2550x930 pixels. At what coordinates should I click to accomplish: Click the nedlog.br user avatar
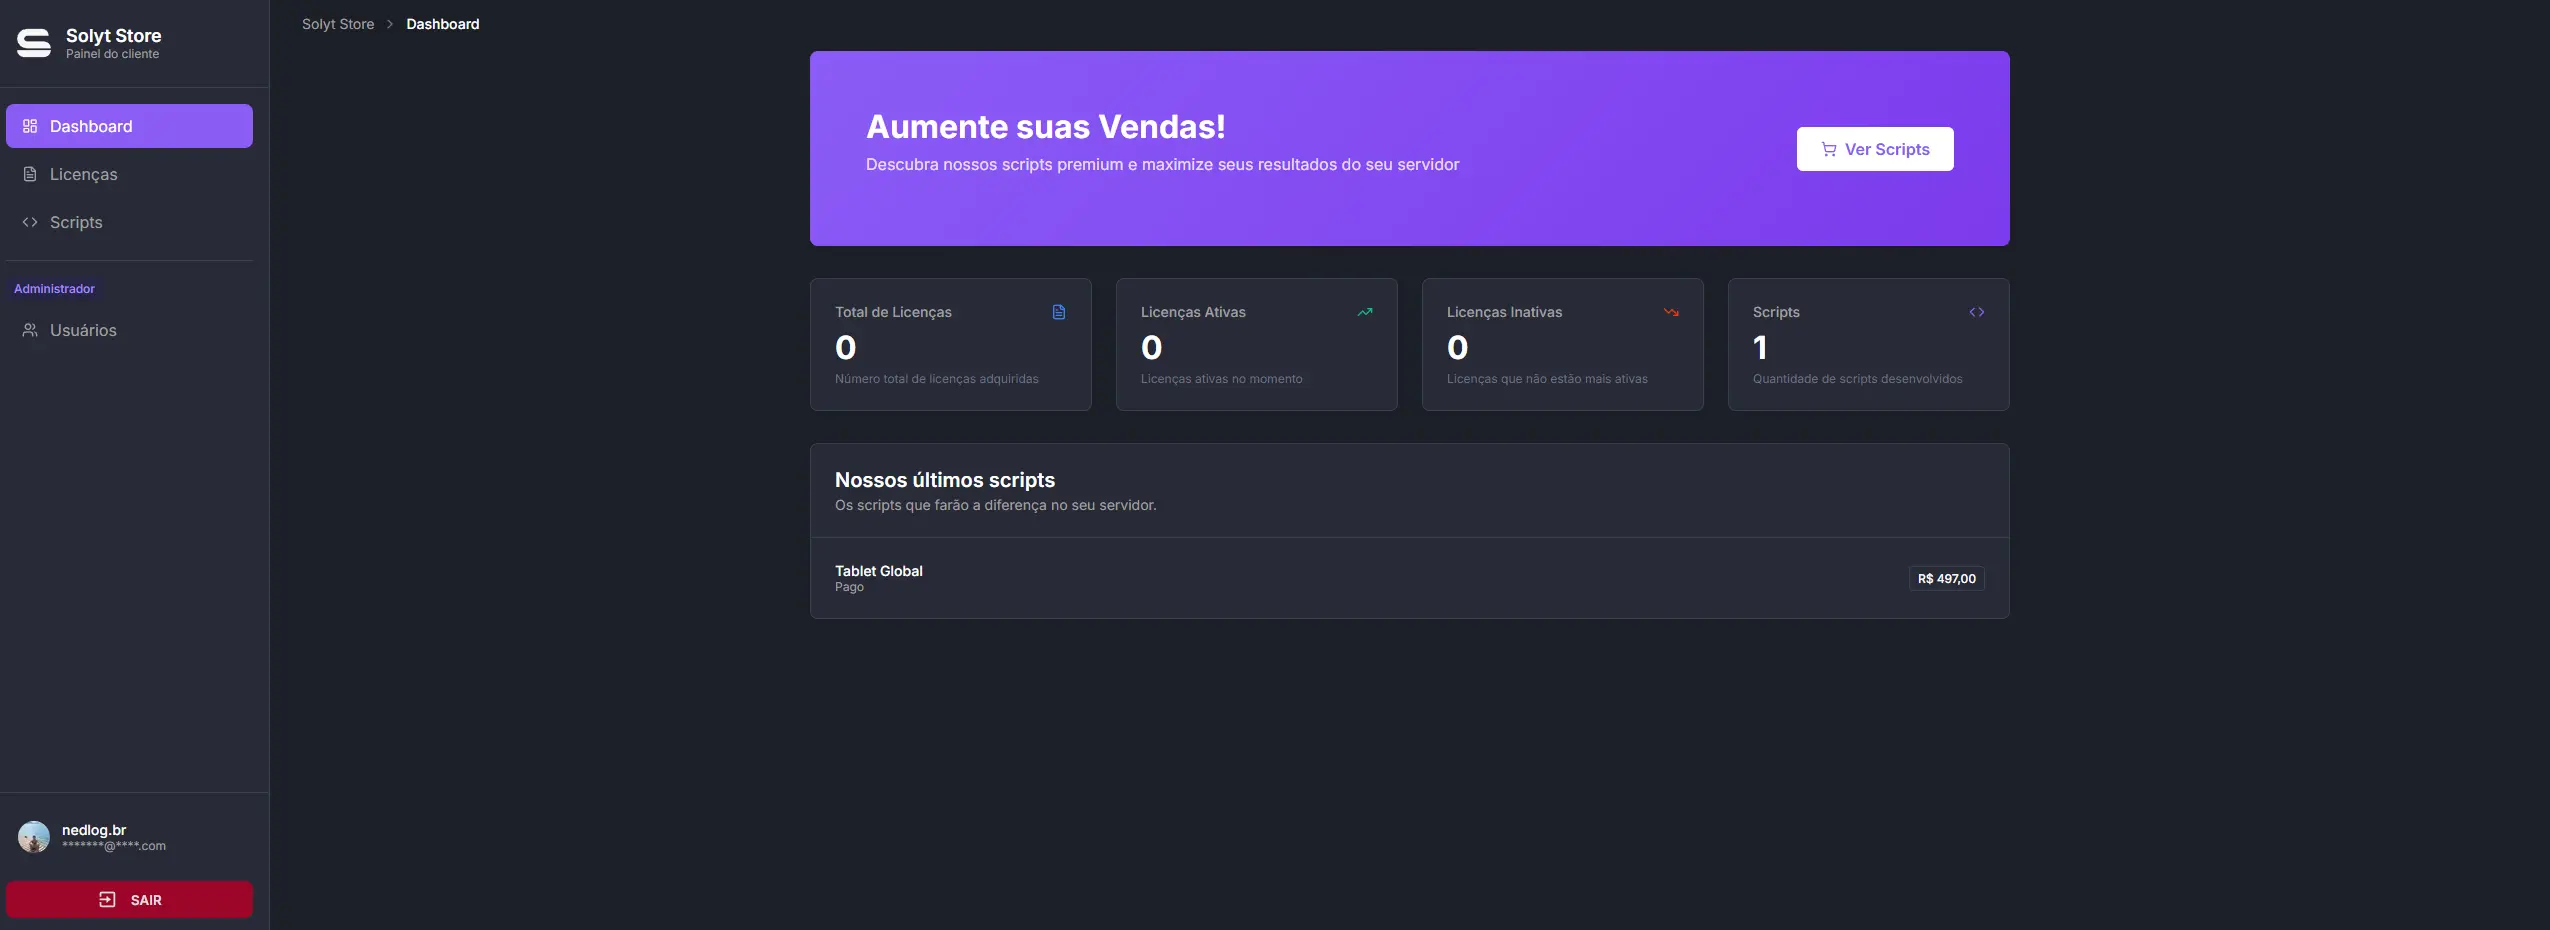(x=34, y=837)
